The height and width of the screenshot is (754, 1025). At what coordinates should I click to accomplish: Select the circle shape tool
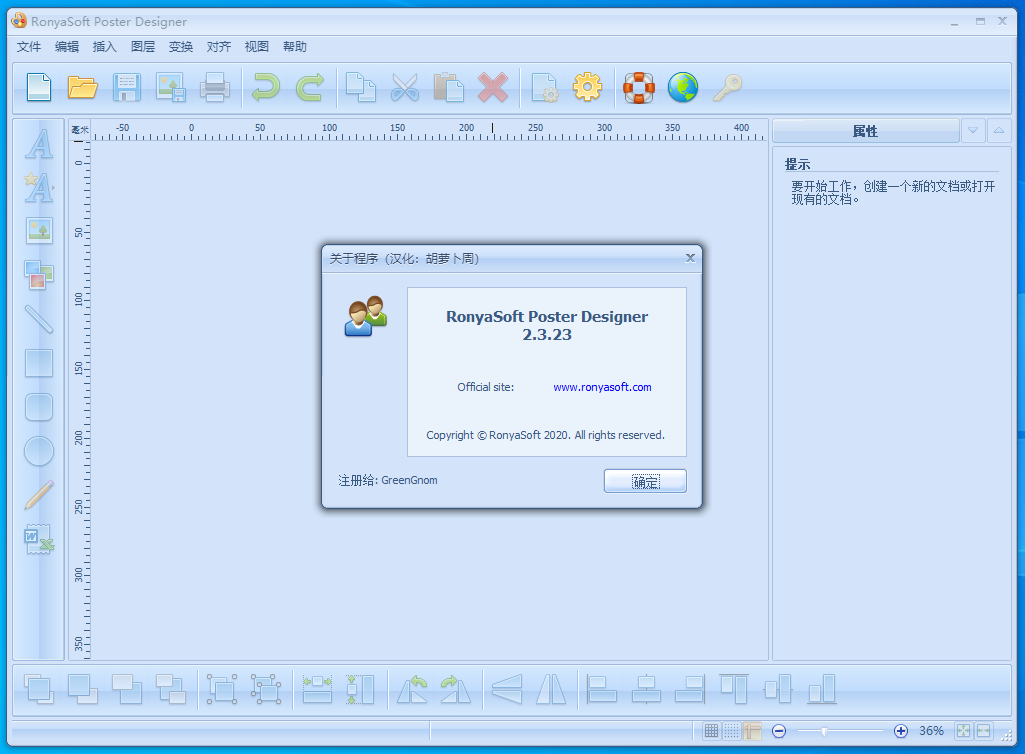(39, 451)
